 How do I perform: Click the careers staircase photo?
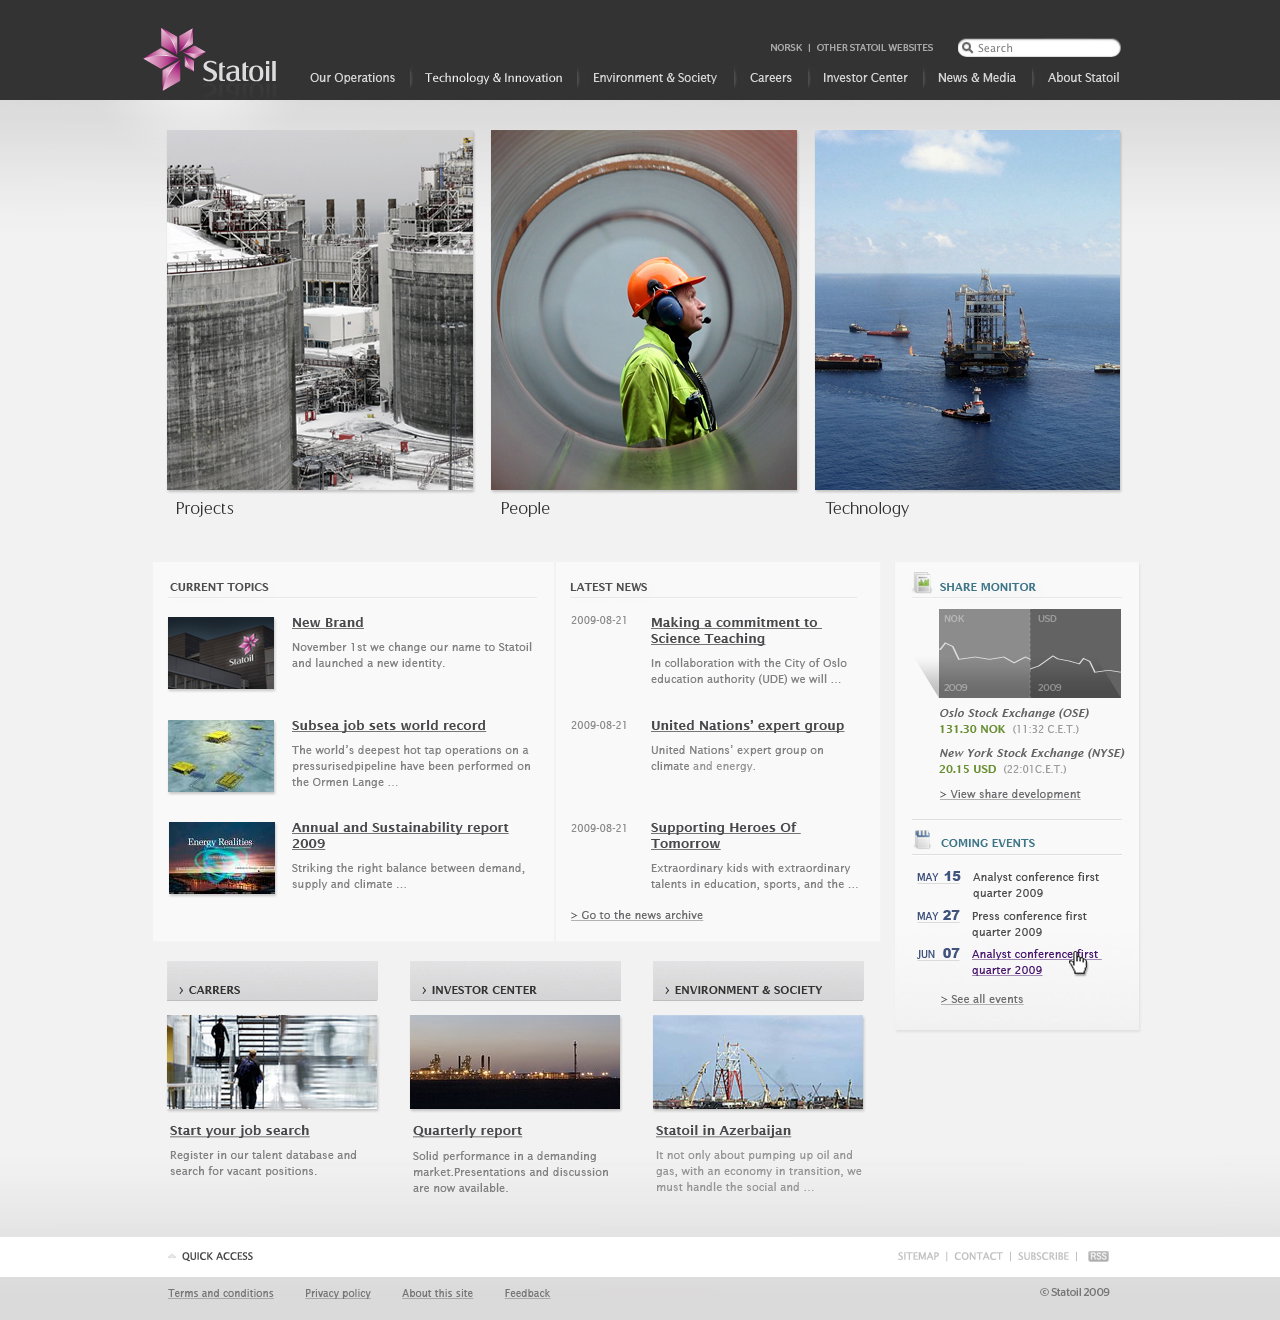point(272,1062)
